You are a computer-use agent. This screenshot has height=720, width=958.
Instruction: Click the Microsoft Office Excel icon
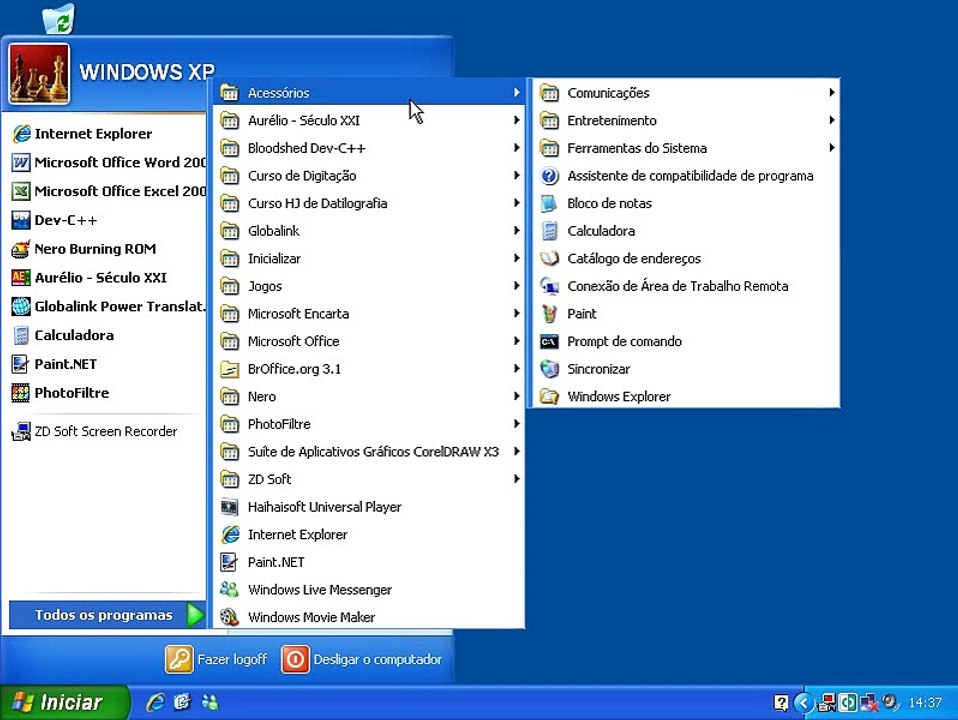point(21,191)
